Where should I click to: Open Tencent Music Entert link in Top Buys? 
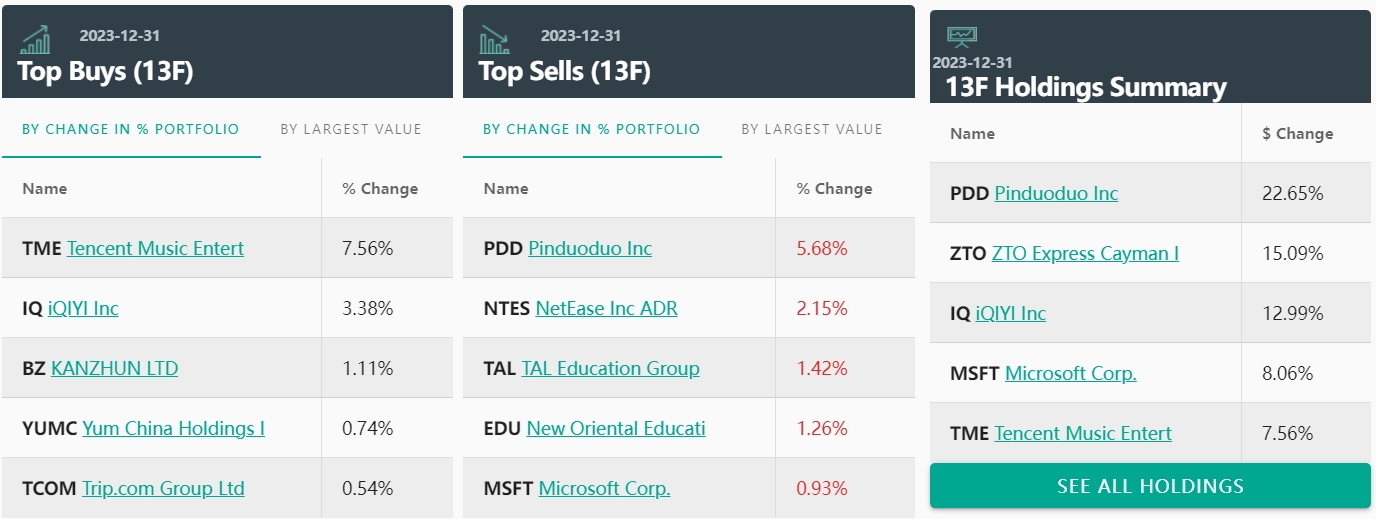coord(155,248)
